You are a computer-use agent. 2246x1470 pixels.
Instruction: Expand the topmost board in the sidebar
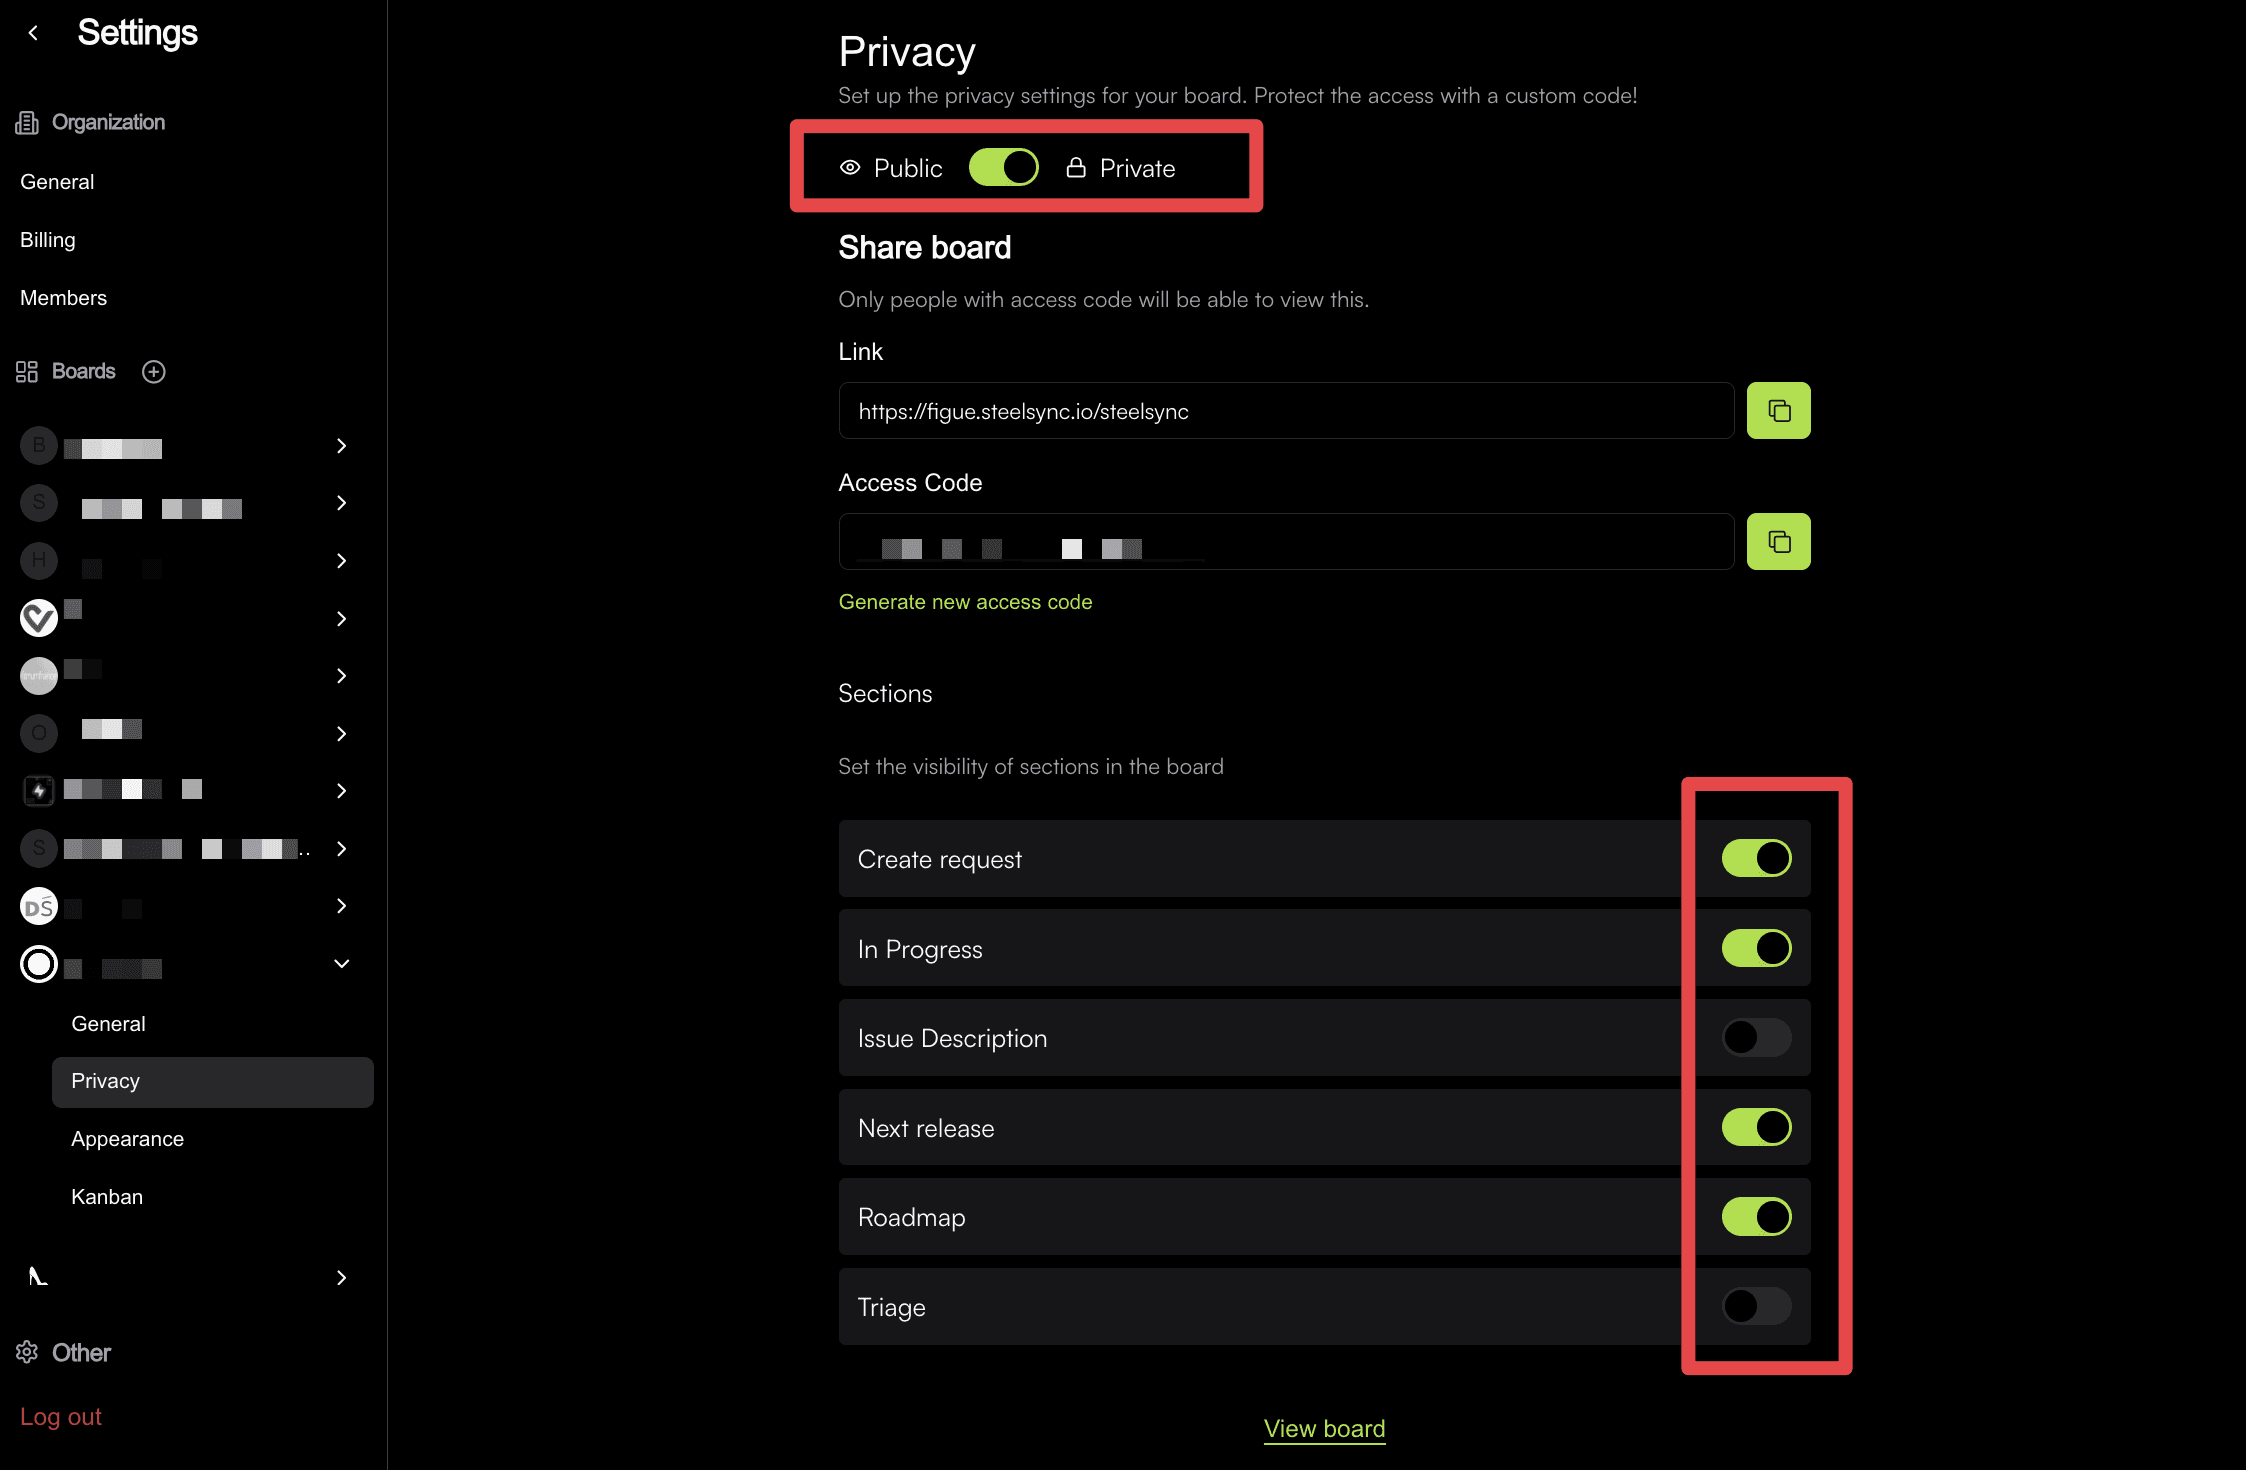tap(341, 445)
